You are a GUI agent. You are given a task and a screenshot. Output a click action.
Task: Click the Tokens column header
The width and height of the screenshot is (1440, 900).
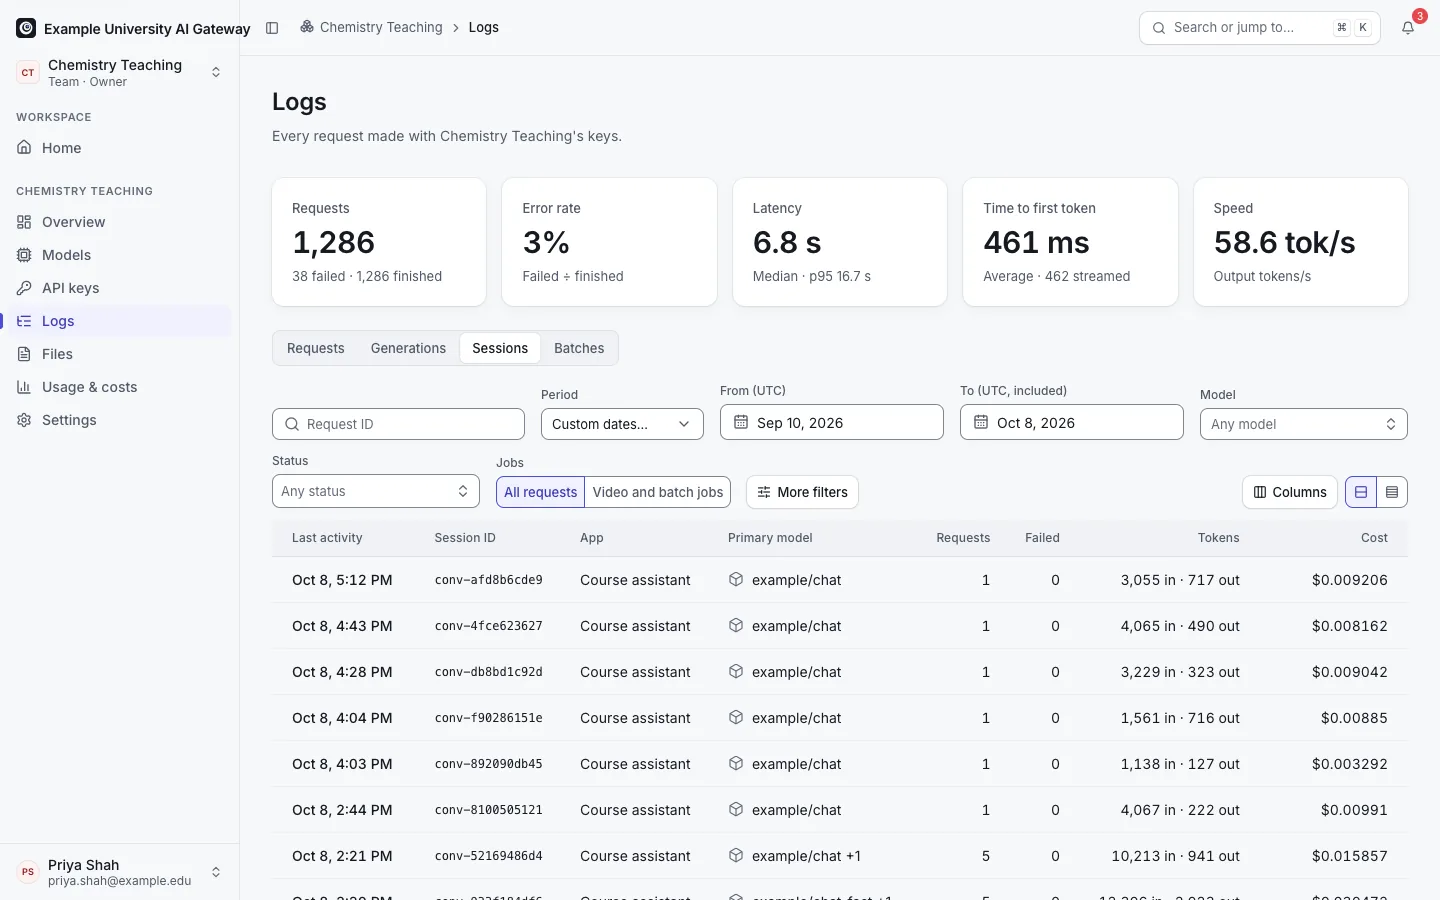[x=1218, y=538]
